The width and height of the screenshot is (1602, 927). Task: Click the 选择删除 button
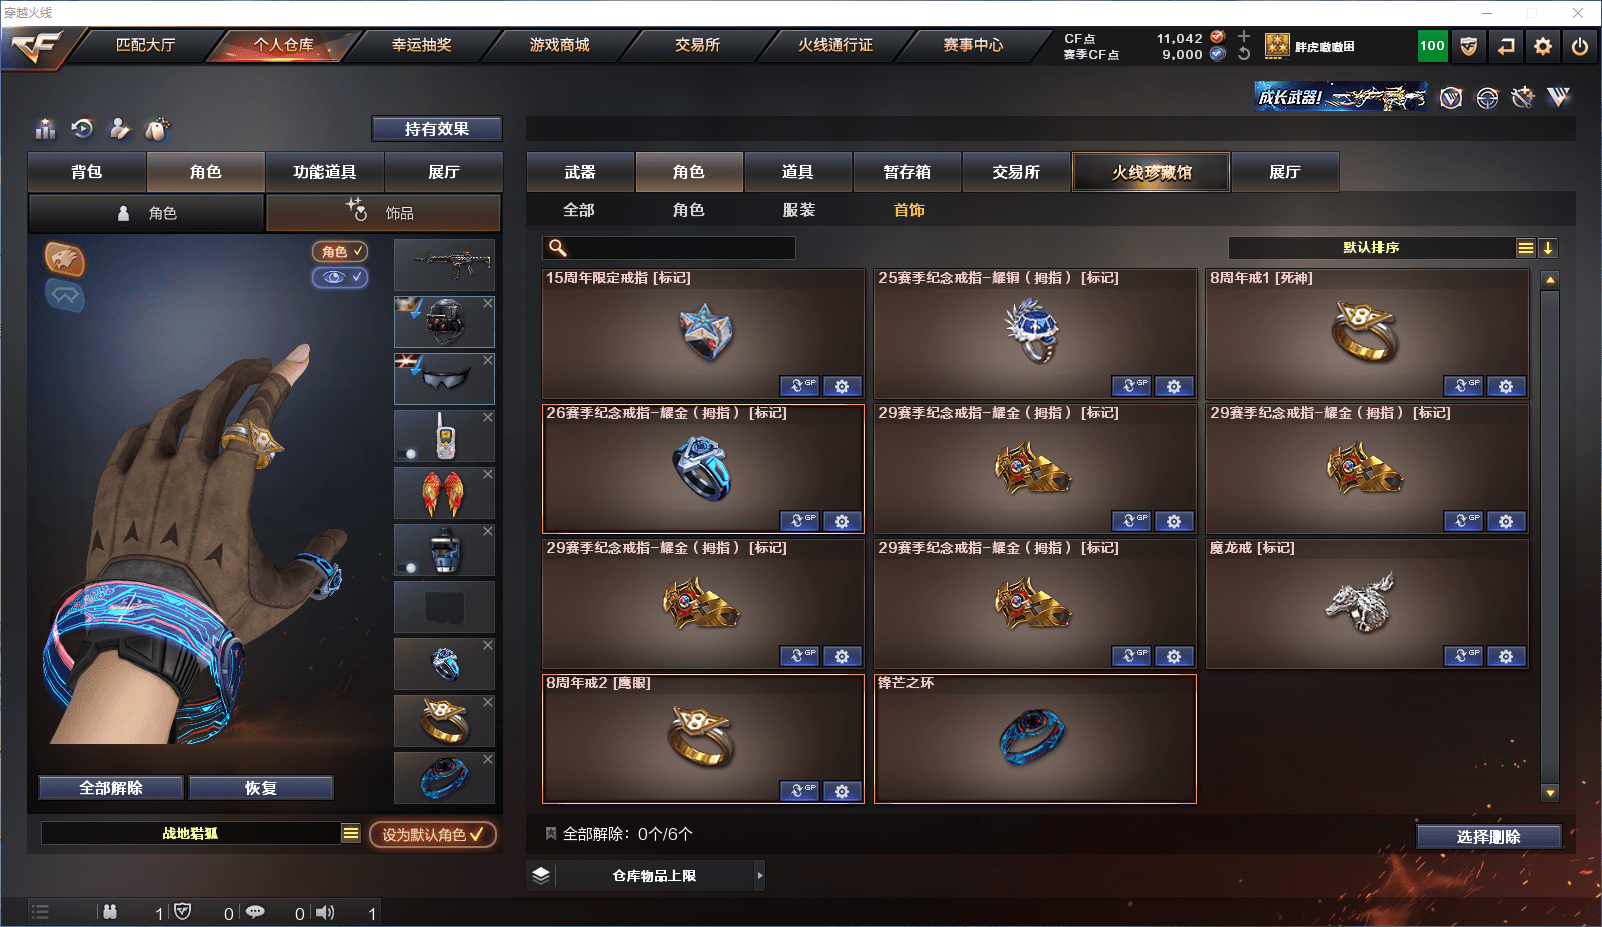coord(1489,837)
